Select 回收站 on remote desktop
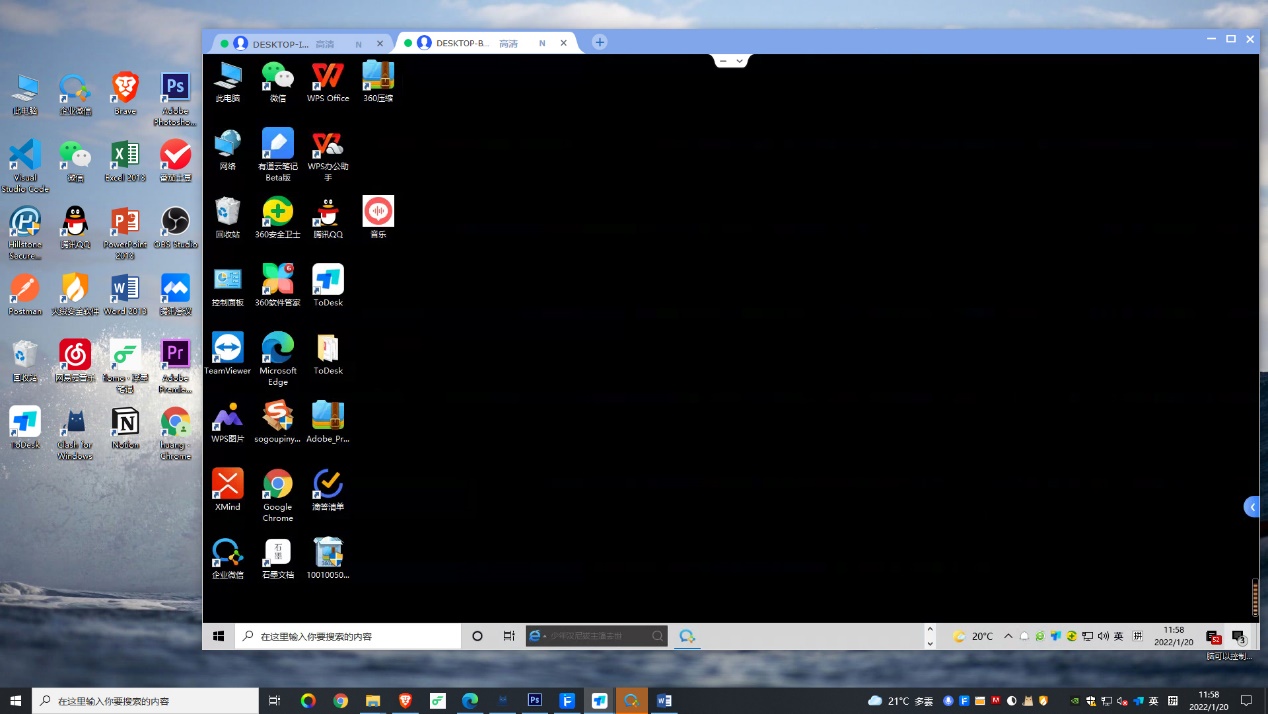This screenshot has height=714, width=1268. tap(228, 218)
